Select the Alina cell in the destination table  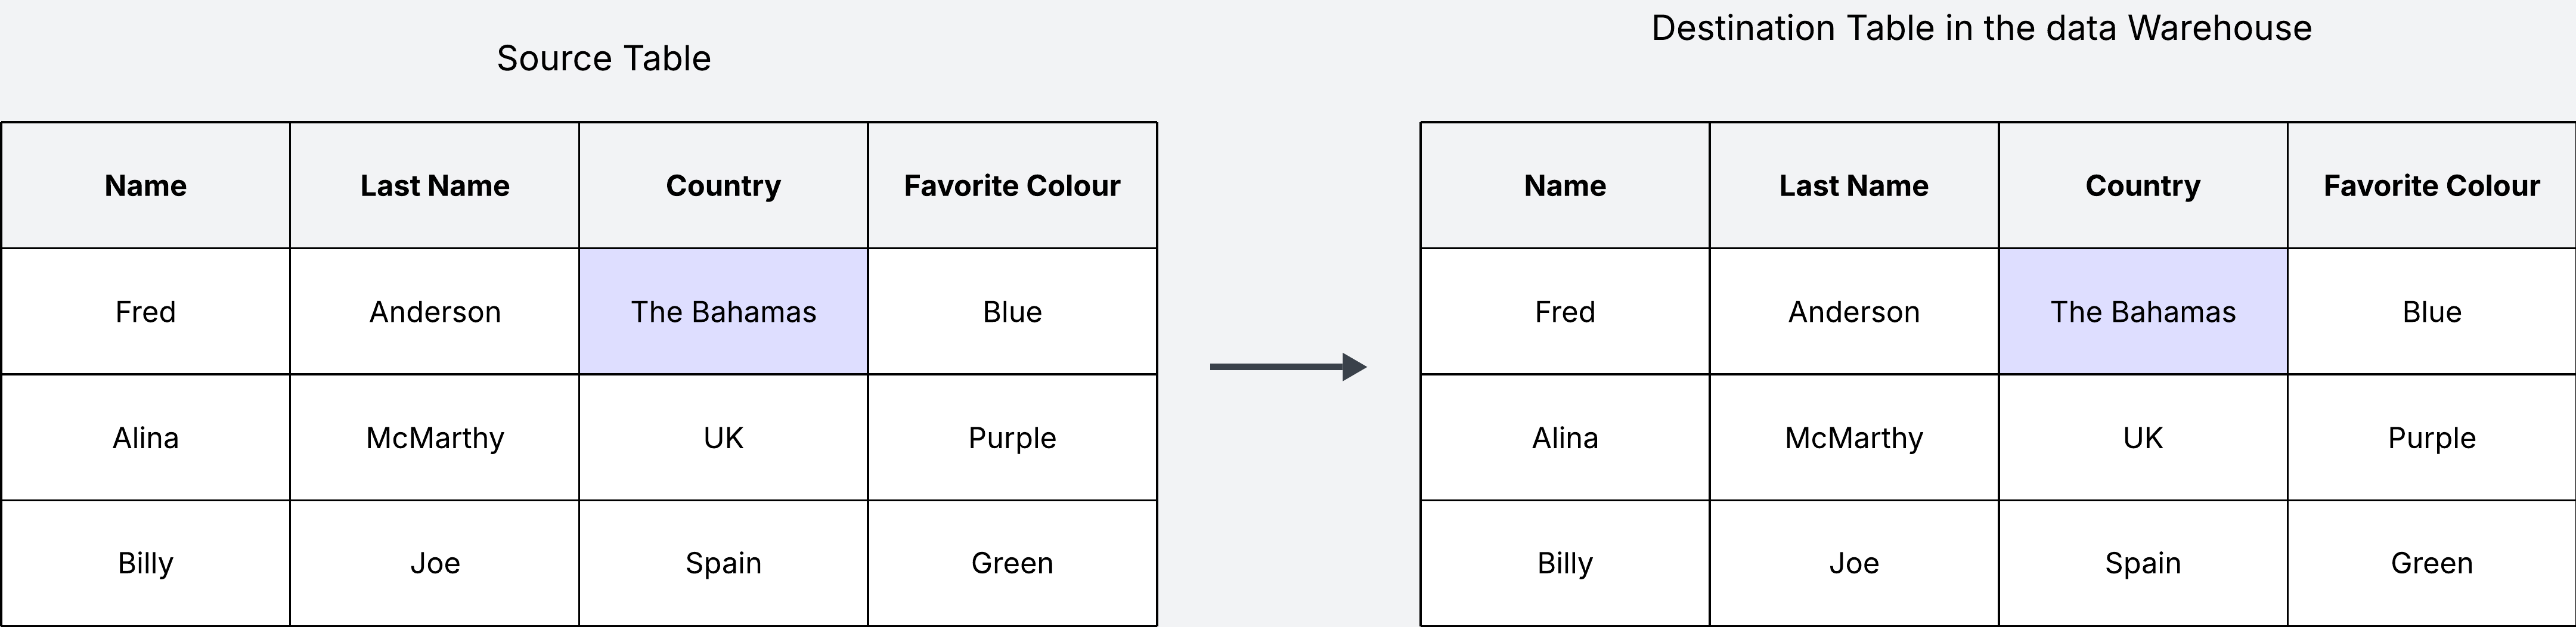tap(1564, 438)
